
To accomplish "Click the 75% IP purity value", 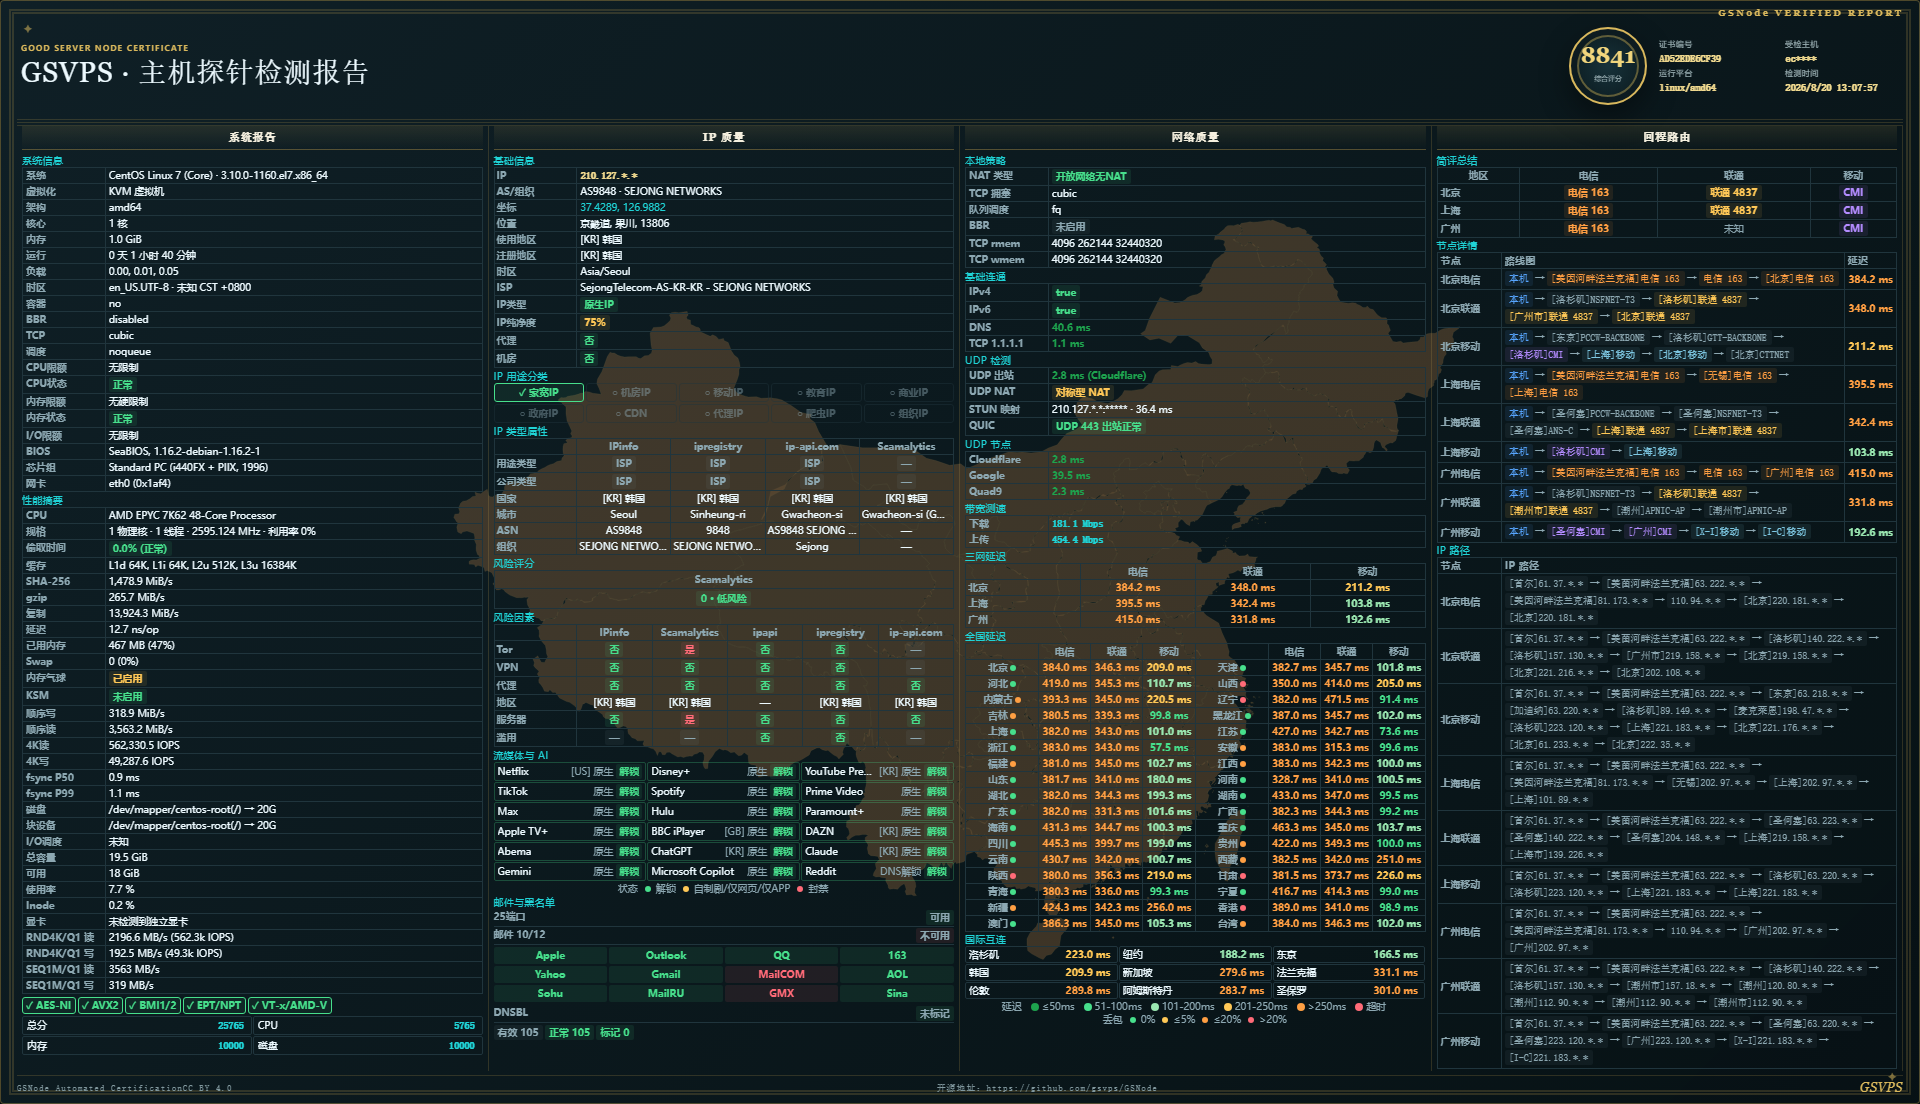I will pyautogui.click(x=595, y=323).
